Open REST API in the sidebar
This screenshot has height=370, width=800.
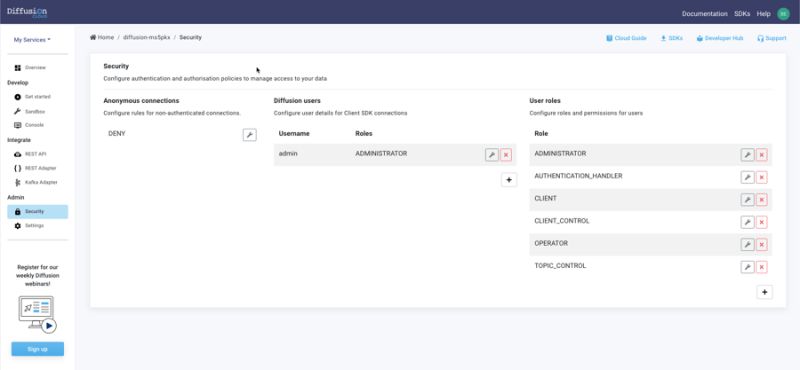[31, 154]
